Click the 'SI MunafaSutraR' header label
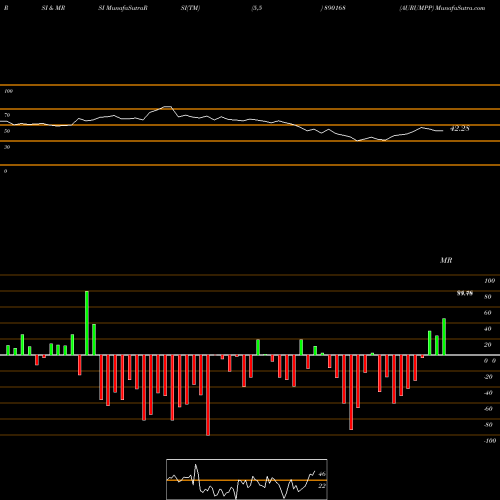 tap(123, 8)
